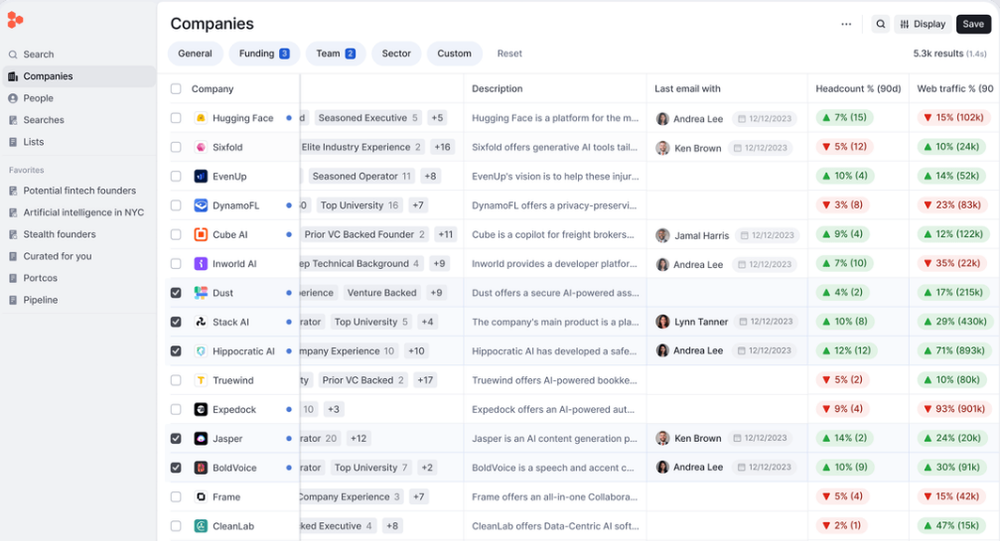Click the DynamoFL company logo

201,205
